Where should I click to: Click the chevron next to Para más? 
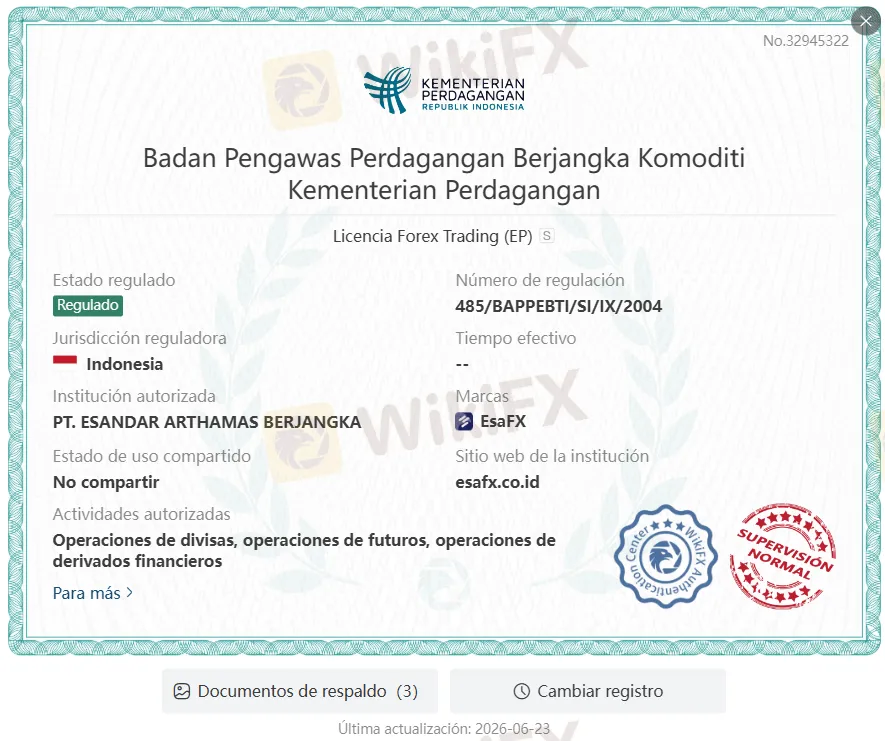(129, 593)
